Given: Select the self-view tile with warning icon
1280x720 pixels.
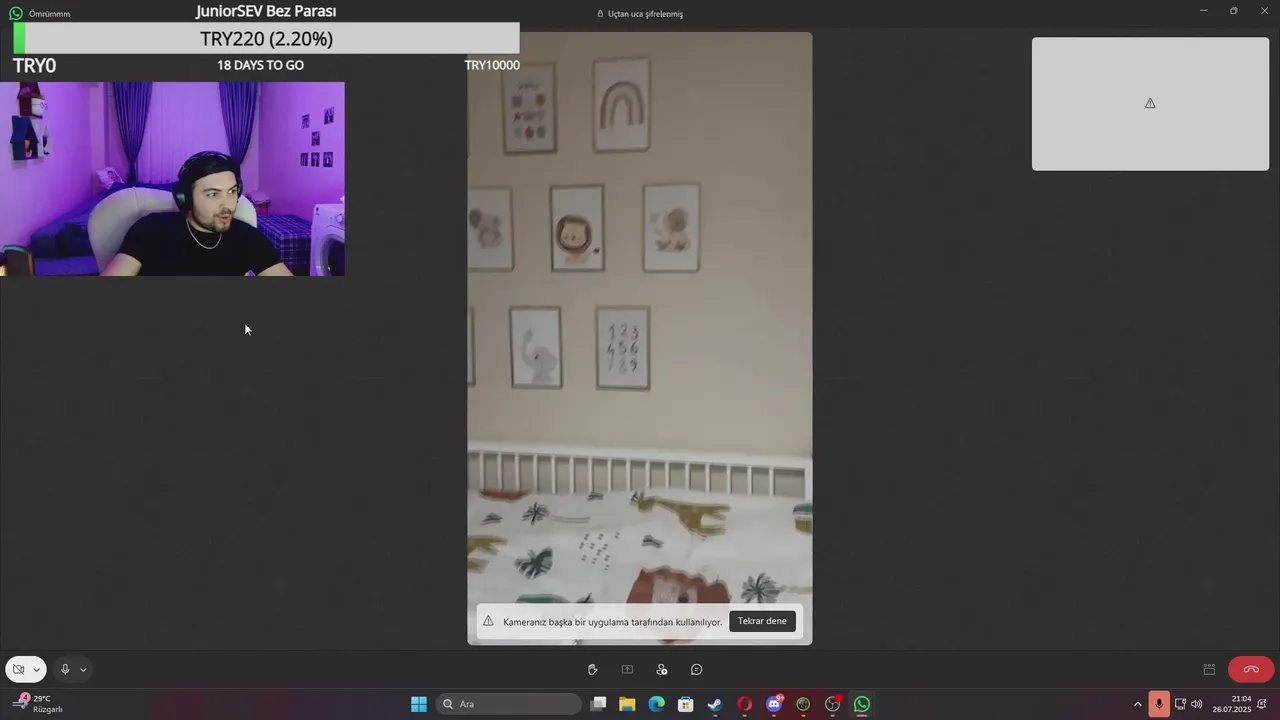Looking at the screenshot, I should [1150, 104].
